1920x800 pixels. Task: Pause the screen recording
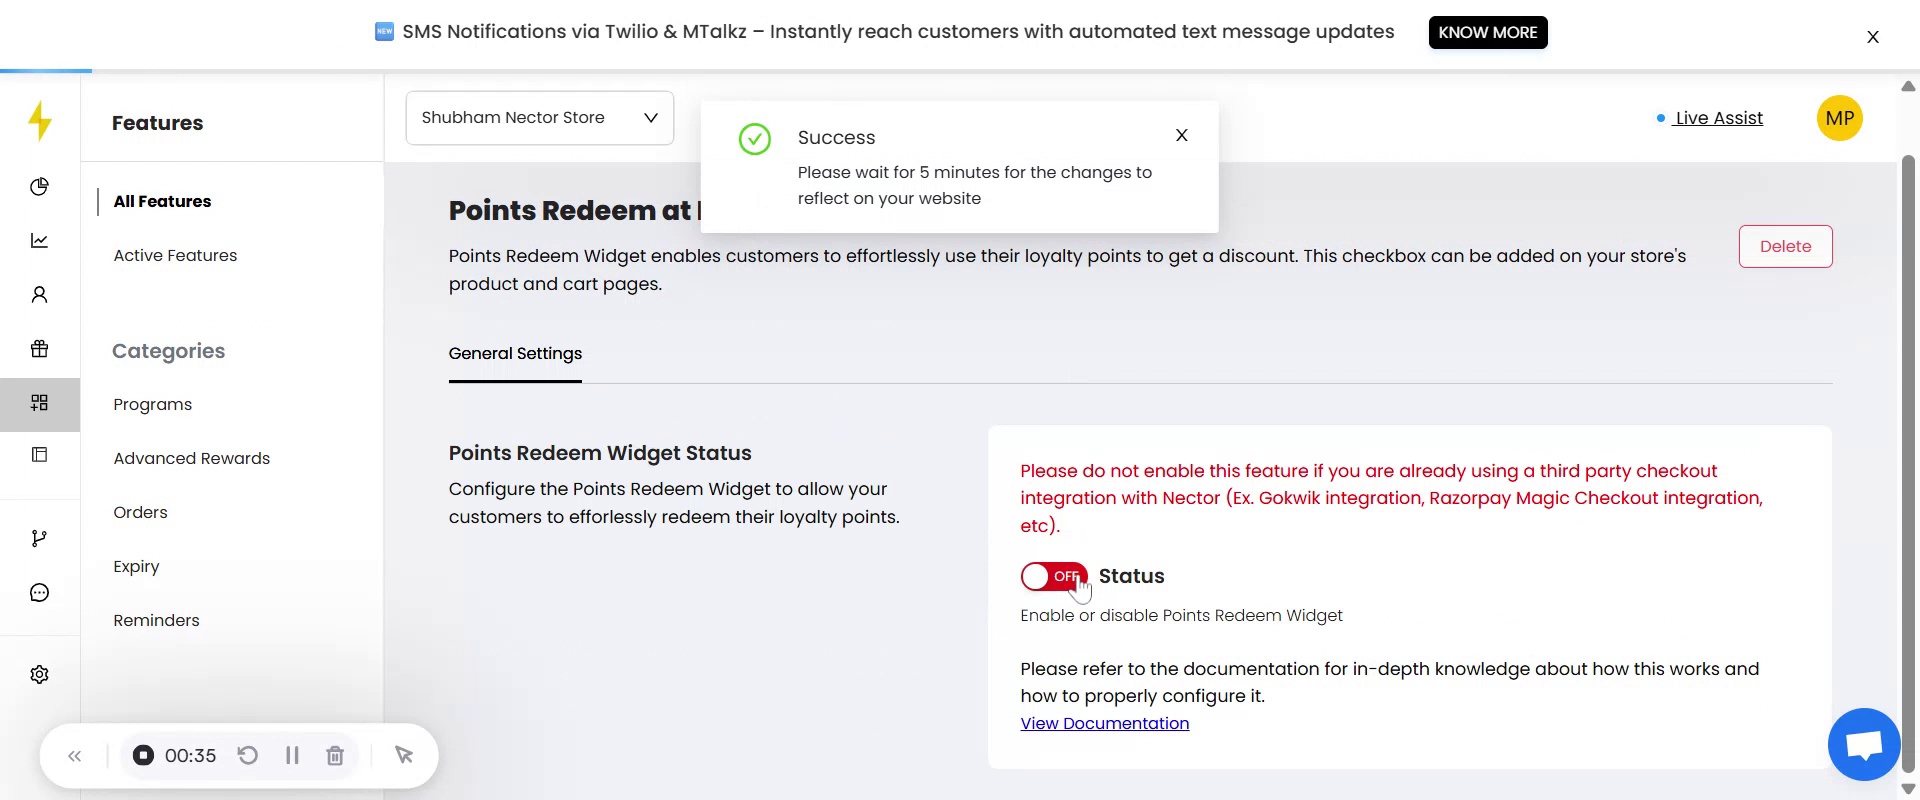(x=292, y=756)
